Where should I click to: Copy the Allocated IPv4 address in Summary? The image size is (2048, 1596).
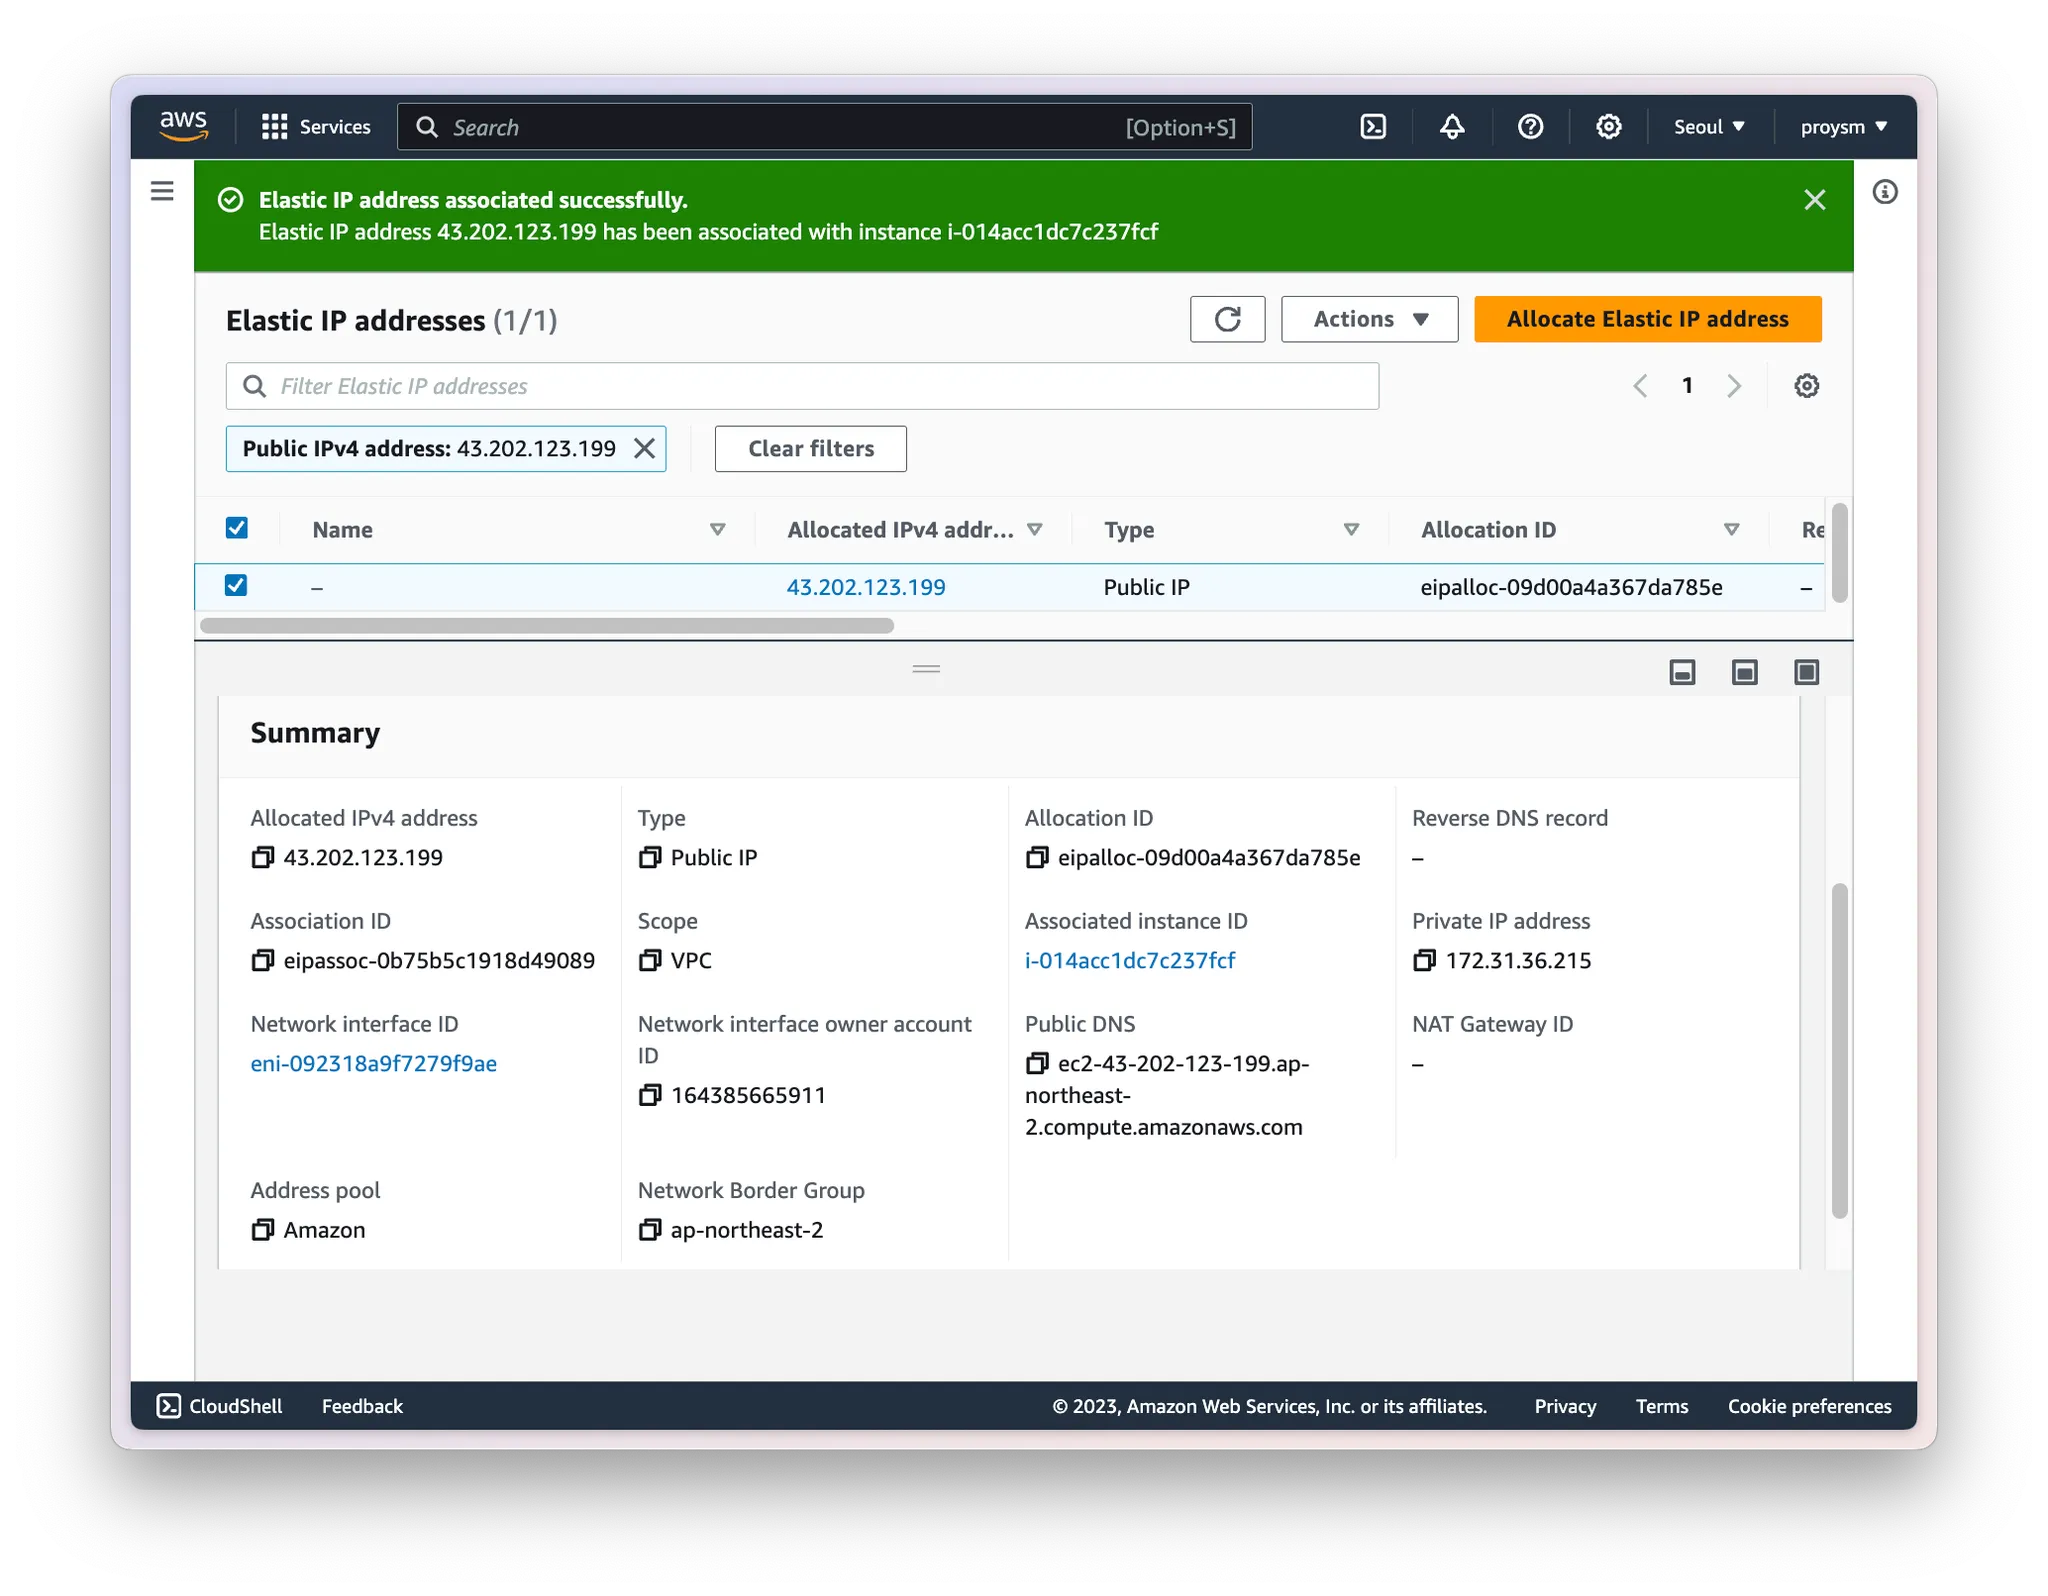[262, 858]
